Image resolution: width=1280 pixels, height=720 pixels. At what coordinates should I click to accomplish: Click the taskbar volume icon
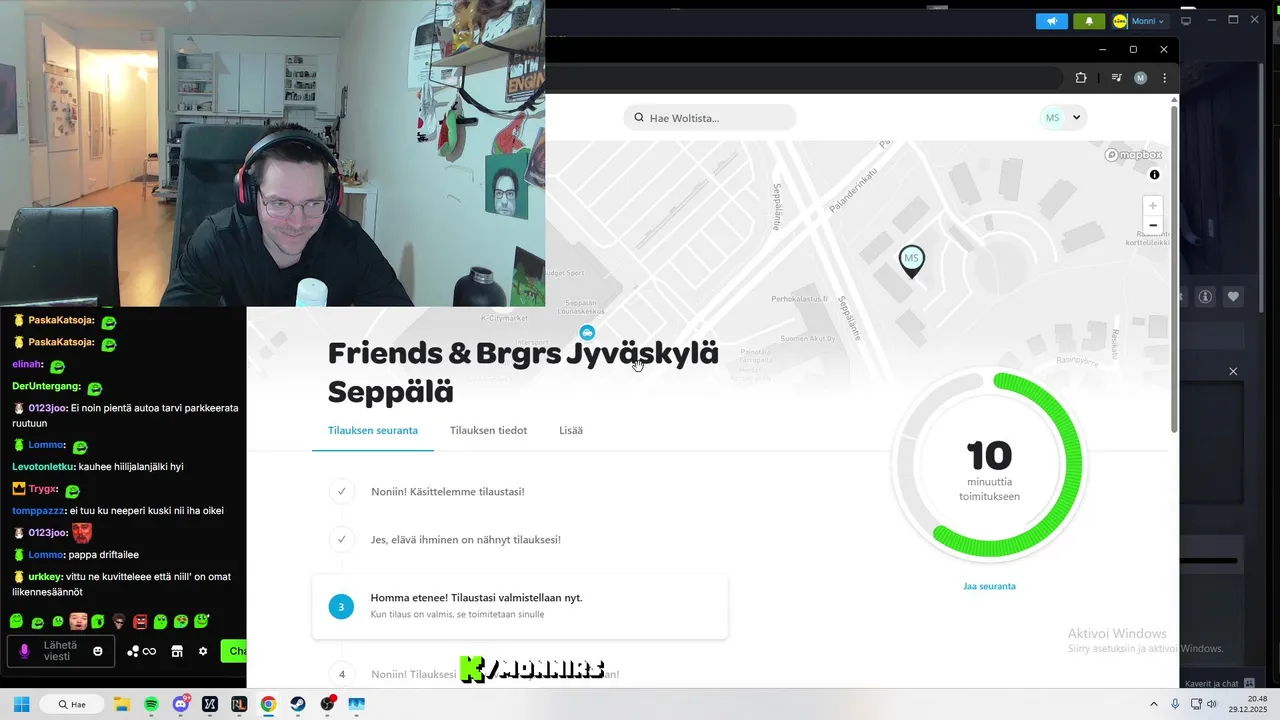[1211, 704]
